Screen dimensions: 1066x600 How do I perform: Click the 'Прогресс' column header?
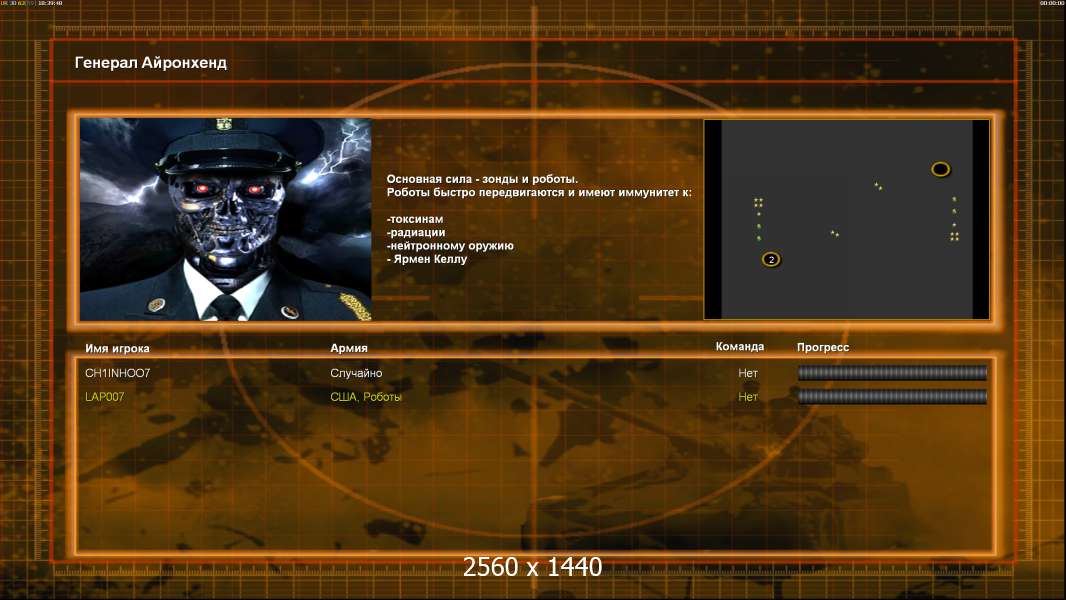click(x=823, y=347)
